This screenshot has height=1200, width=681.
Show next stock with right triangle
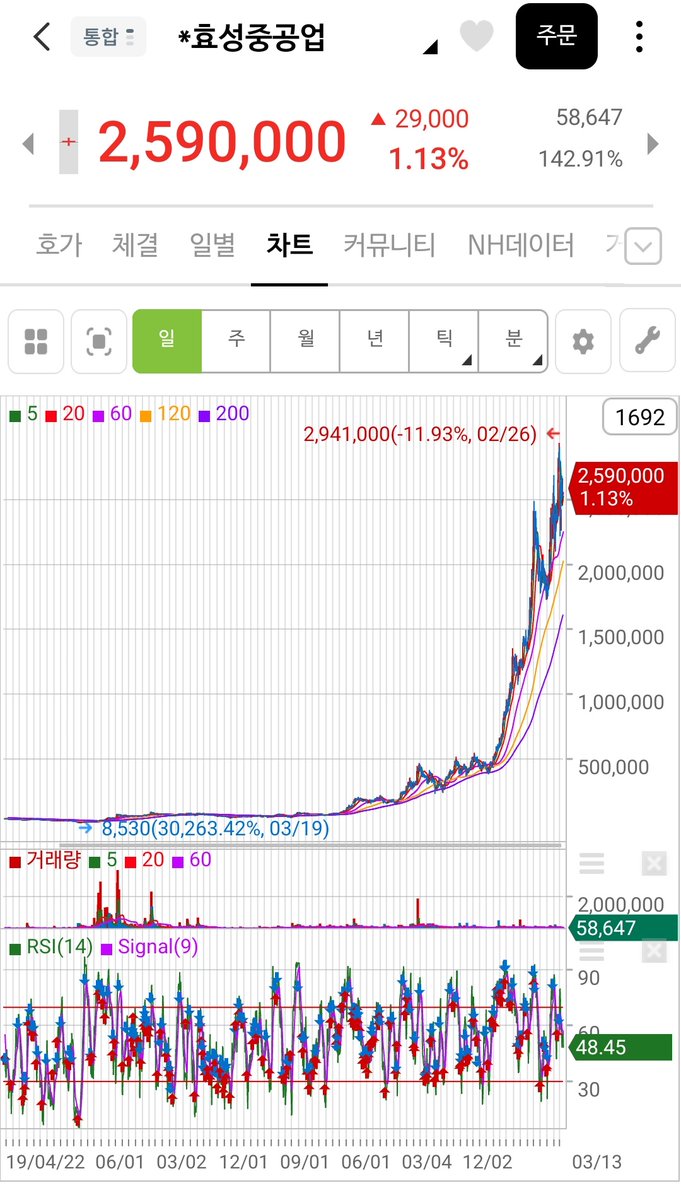(653, 143)
